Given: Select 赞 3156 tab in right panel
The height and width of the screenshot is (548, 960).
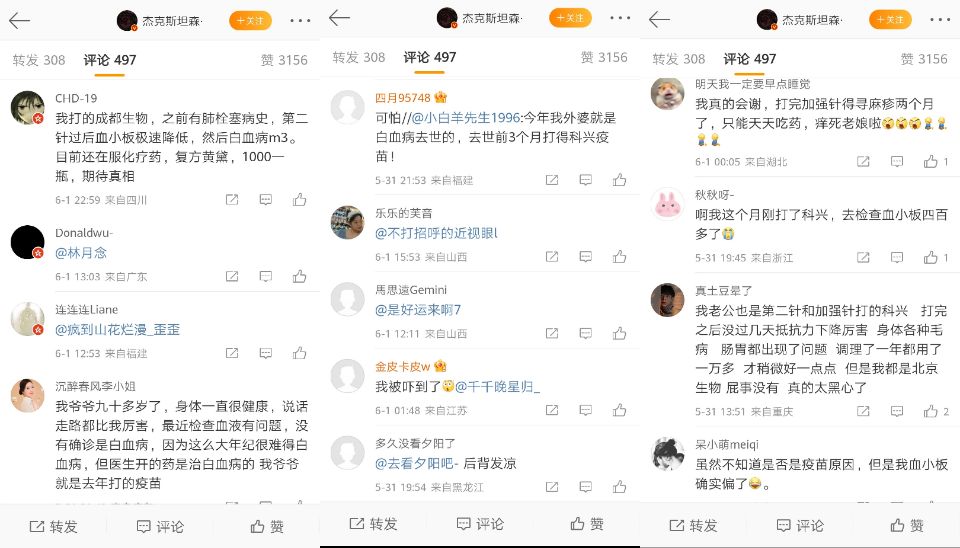Looking at the screenshot, I should 924,59.
